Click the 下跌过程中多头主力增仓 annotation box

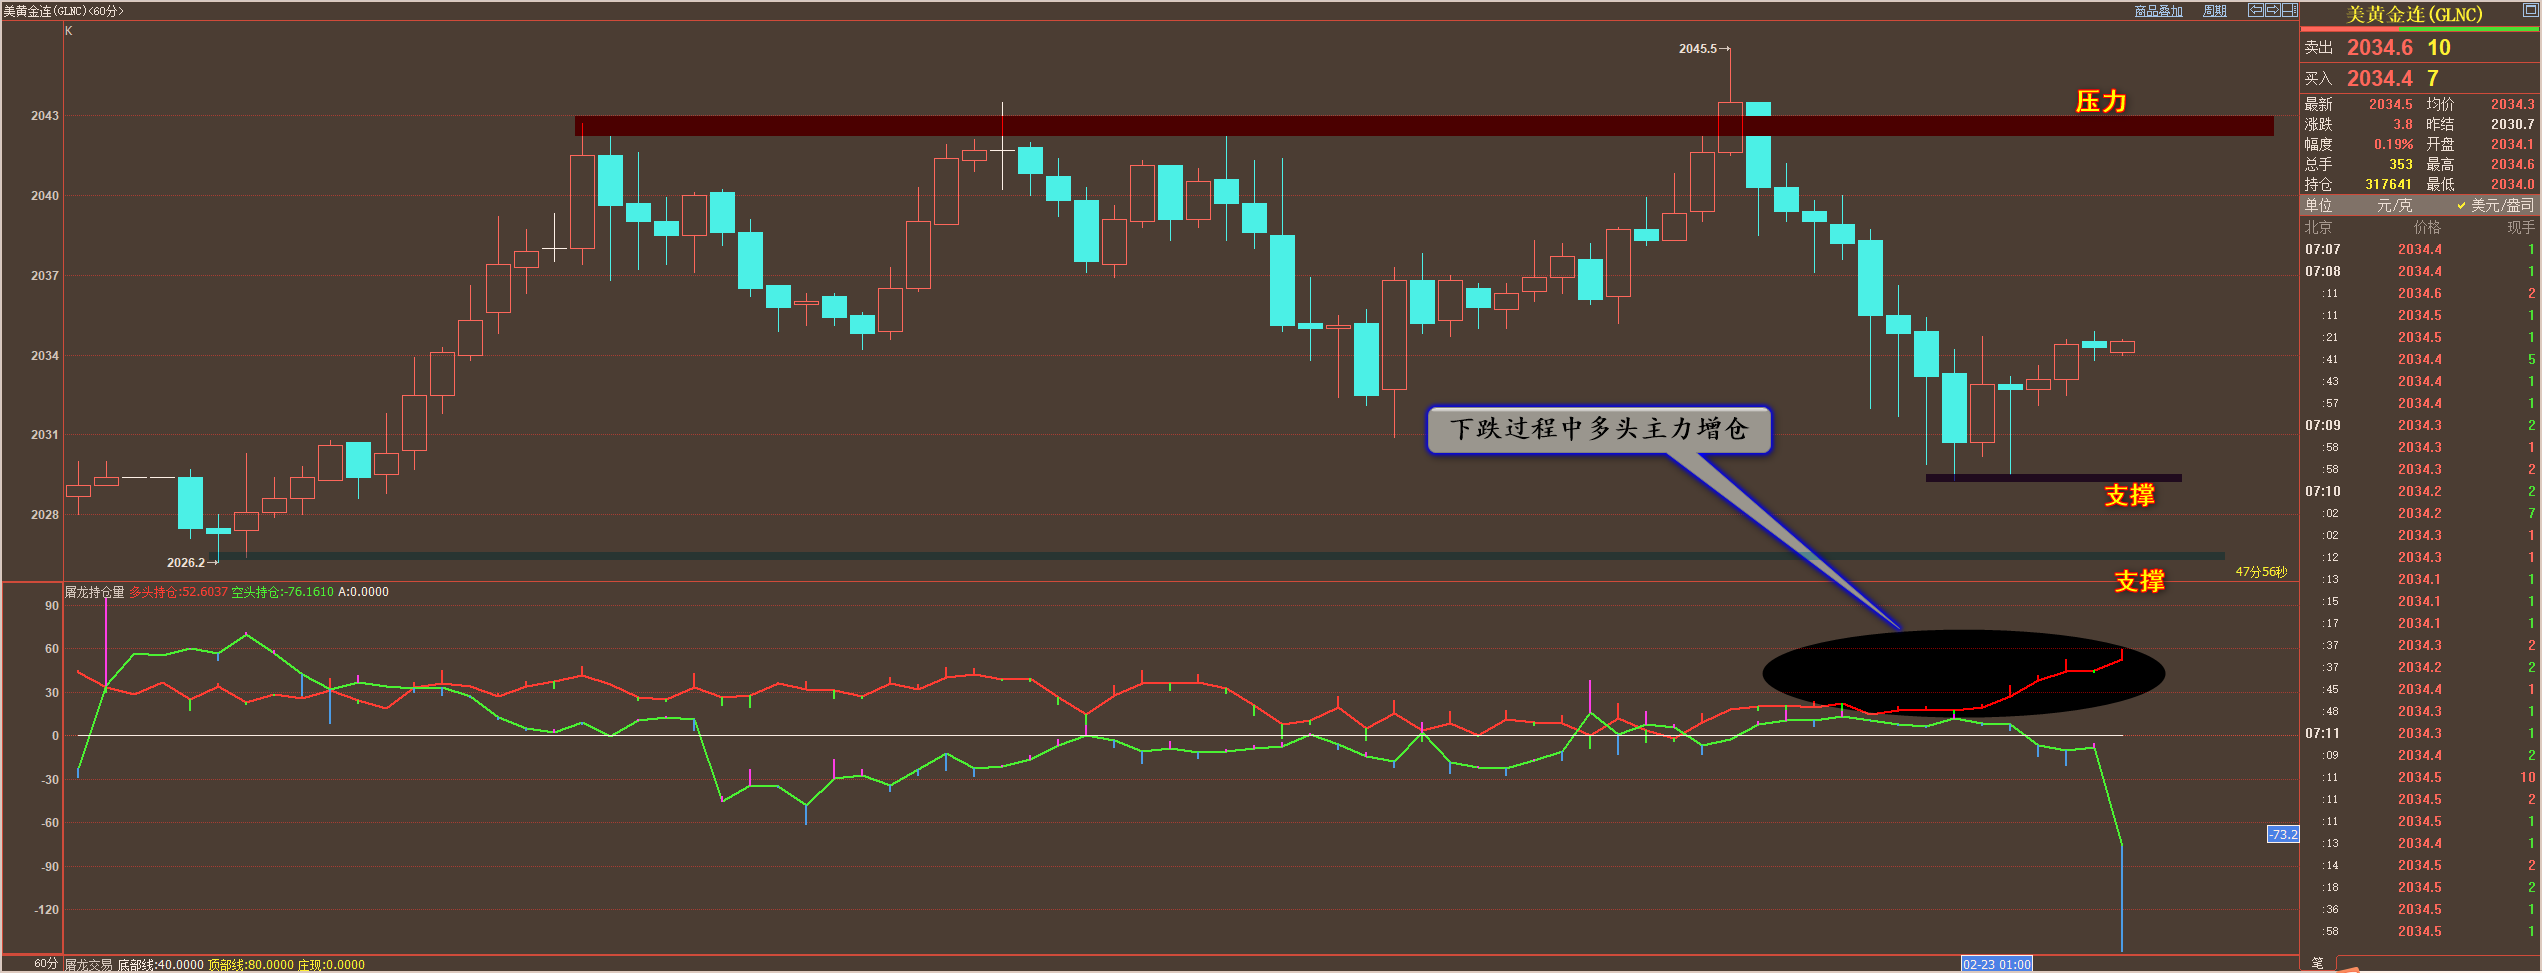coord(1599,429)
